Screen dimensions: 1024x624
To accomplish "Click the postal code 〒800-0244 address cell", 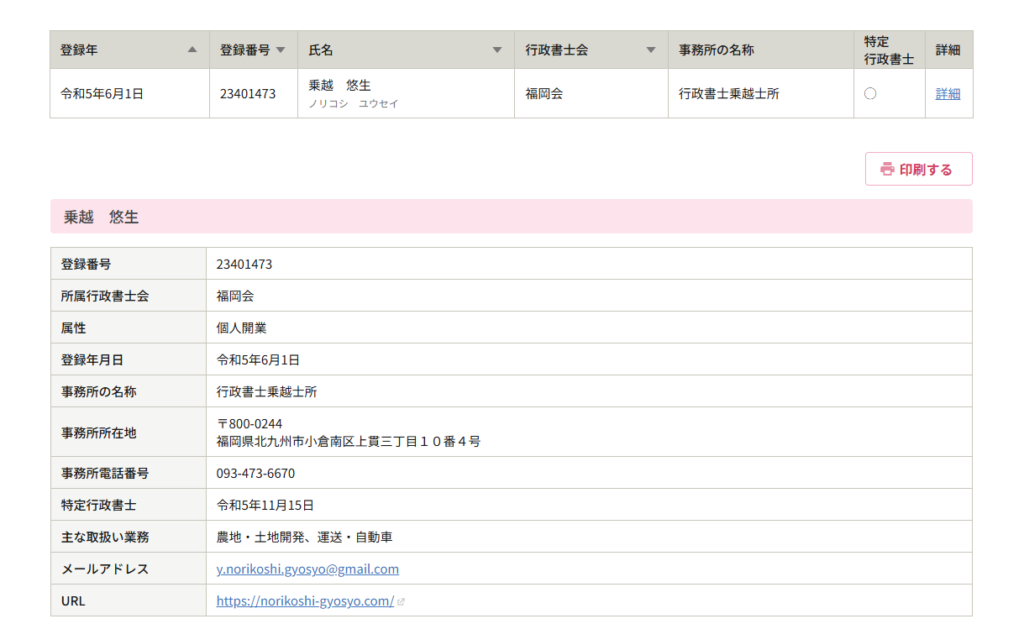I will tap(249, 424).
